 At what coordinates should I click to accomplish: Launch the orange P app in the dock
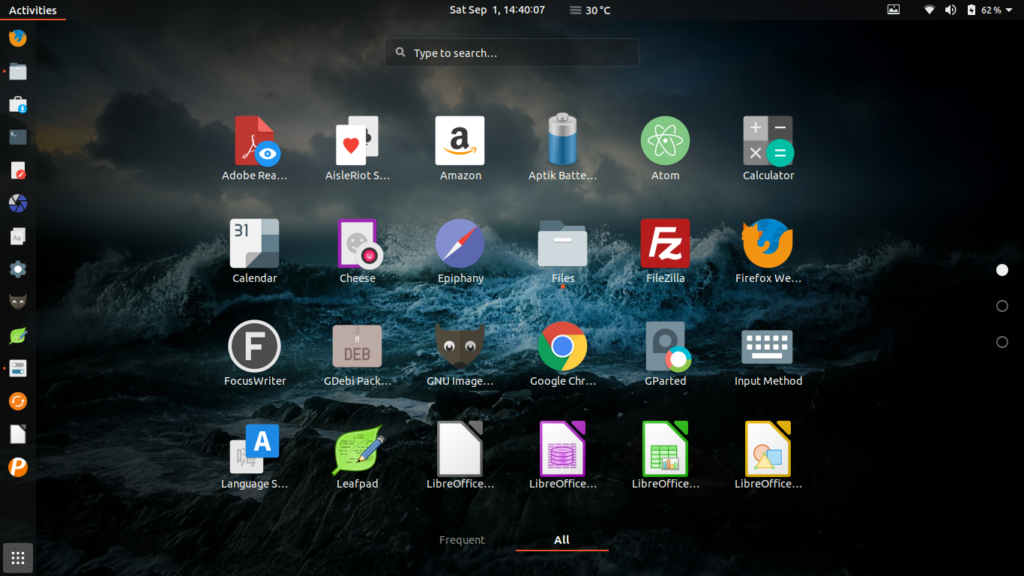point(18,467)
